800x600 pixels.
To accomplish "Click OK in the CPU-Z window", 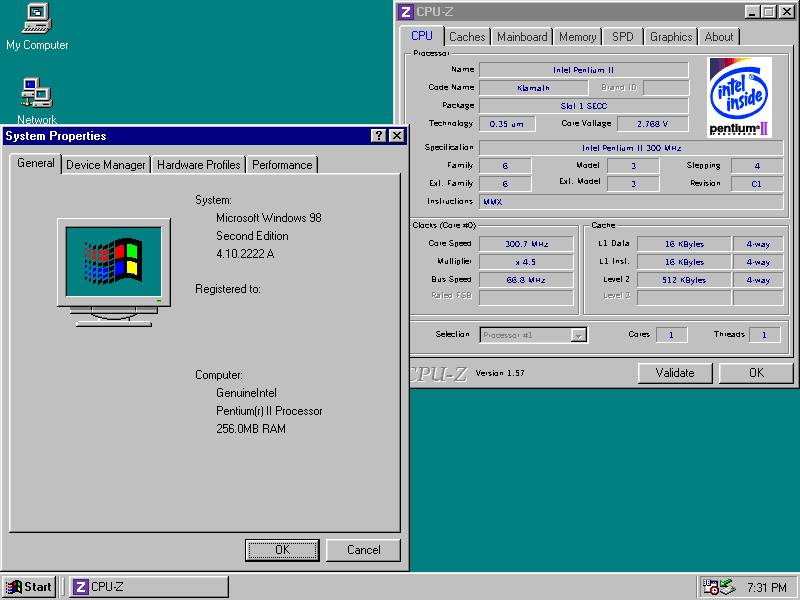I will point(756,373).
